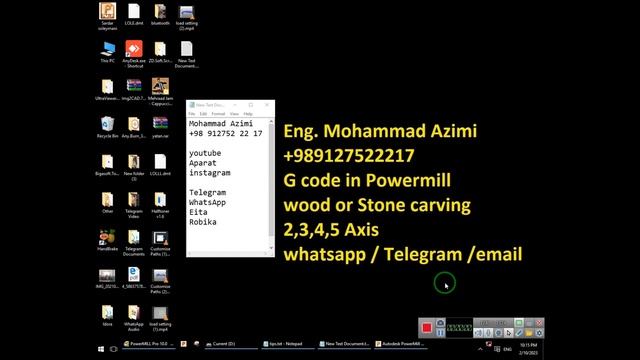Image resolution: width=640 pixels, height=360 pixels.
Task: Toggle webcam capture in the recorder toolbar
Action: pos(498,333)
